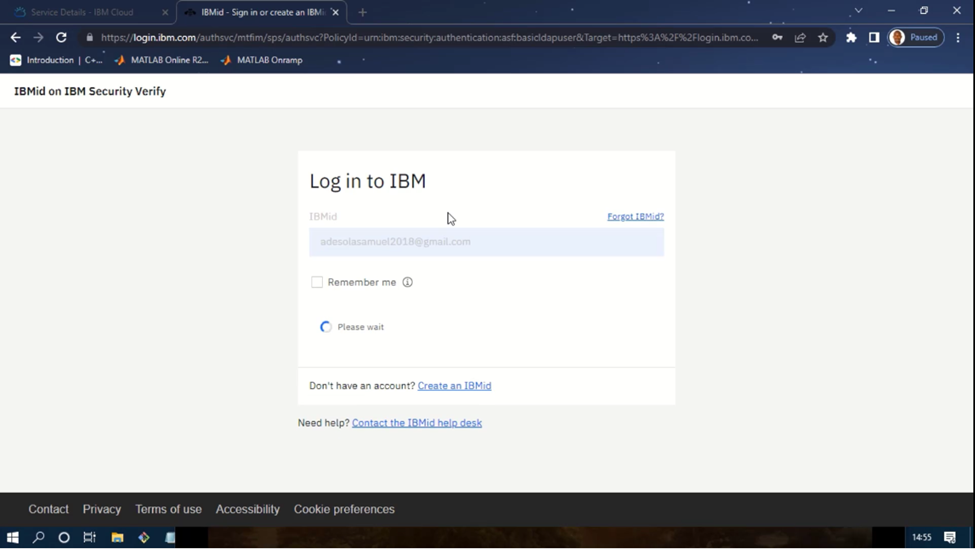The image size is (975, 549).
Task: Close the Service Details tab
Action: (x=165, y=12)
